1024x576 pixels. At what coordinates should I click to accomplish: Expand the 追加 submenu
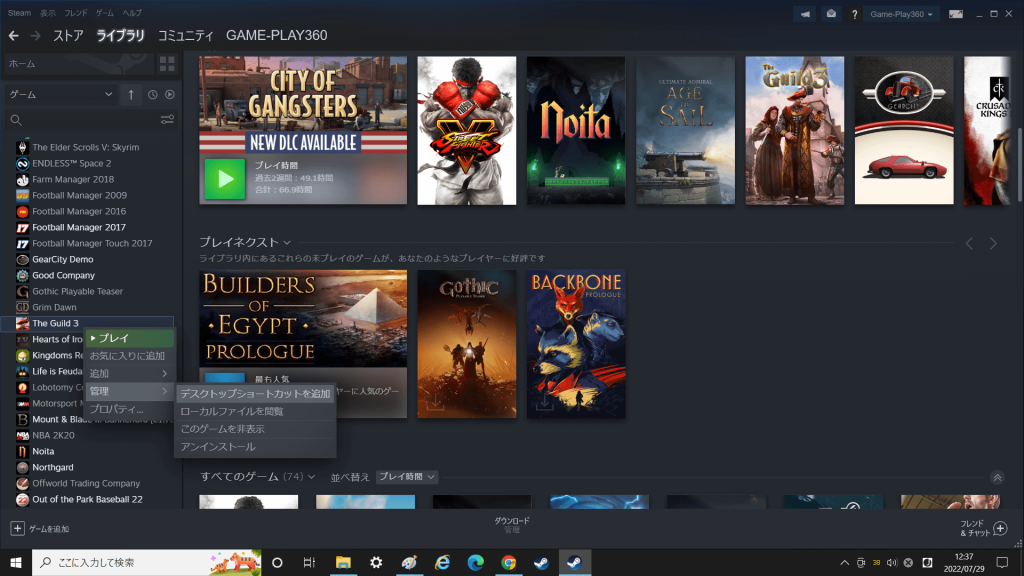pos(129,374)
